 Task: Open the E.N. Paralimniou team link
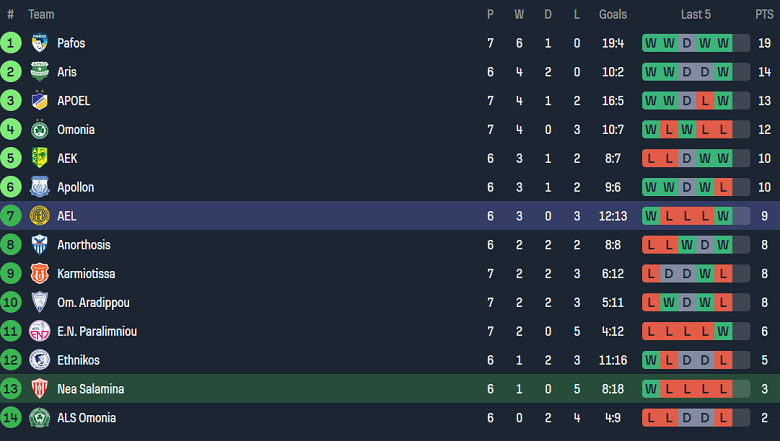[x=97, y=331]
